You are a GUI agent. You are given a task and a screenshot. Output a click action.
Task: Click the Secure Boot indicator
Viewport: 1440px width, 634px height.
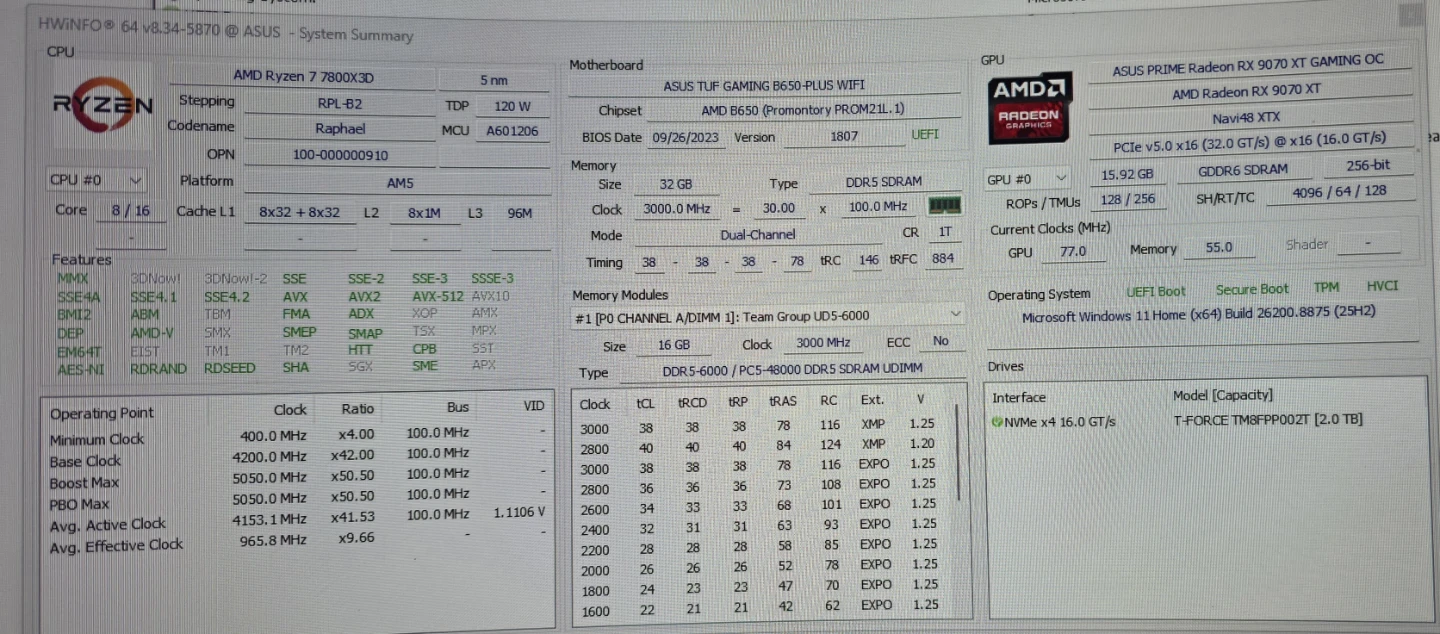(1251, 289)
